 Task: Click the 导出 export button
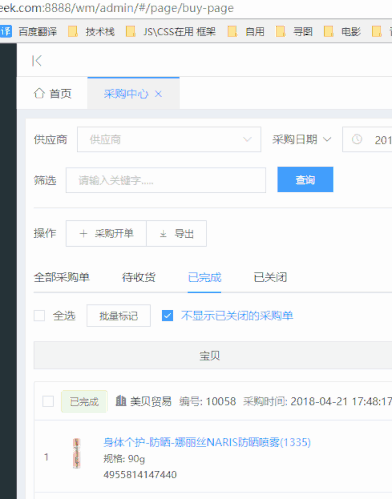(x=176, y=233)
